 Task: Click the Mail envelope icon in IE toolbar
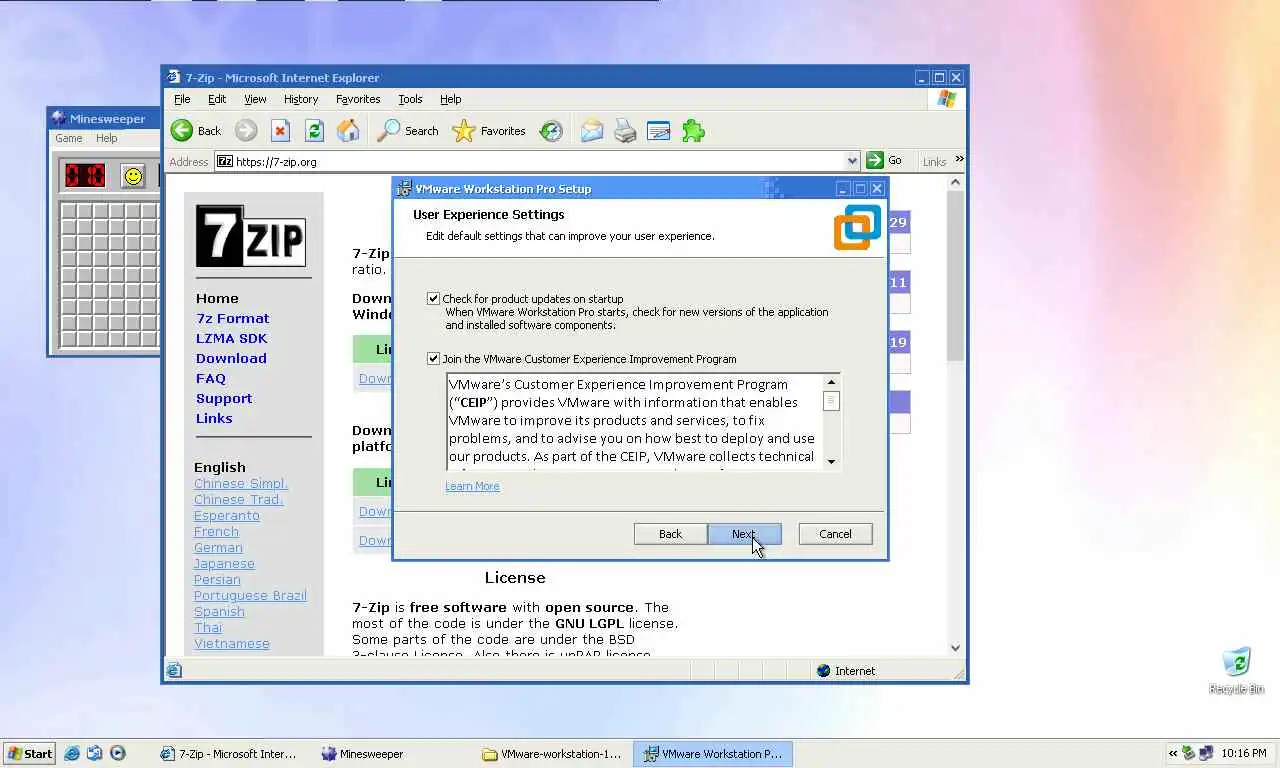click(x=592, y=131)
